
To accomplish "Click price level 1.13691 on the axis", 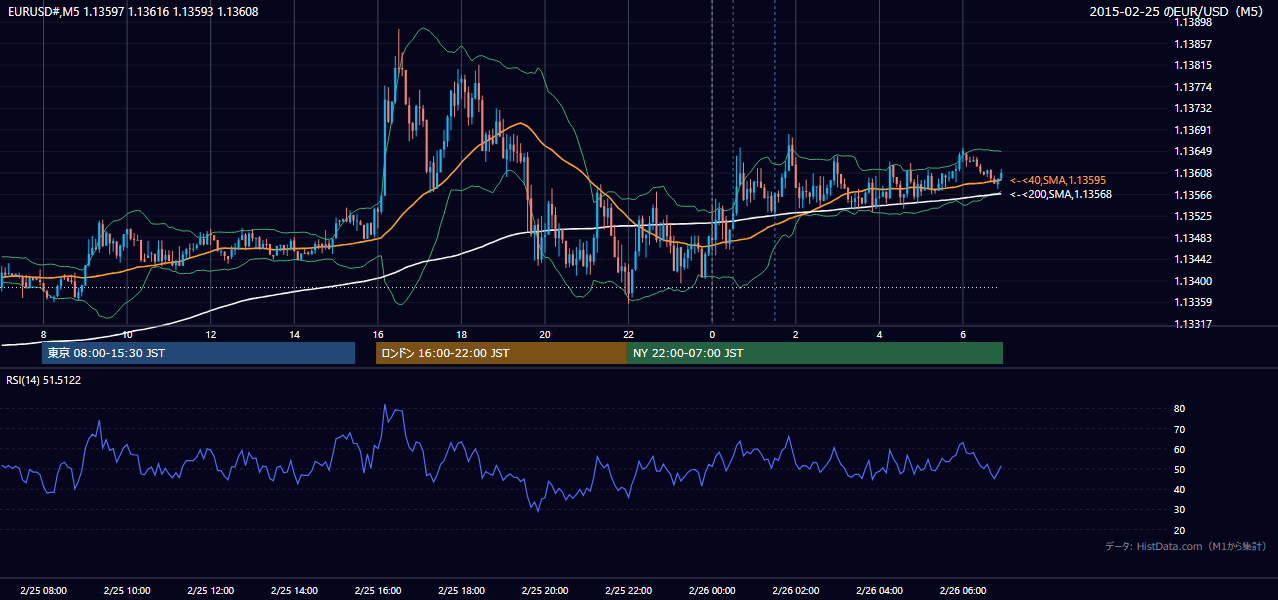I will click(x=1193, y=130).
